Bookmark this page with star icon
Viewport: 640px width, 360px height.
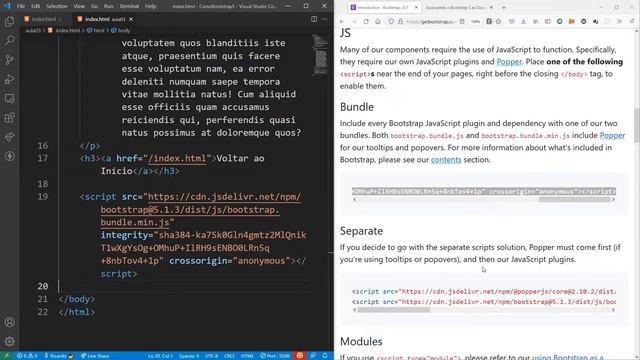click(x=498, y=22)
